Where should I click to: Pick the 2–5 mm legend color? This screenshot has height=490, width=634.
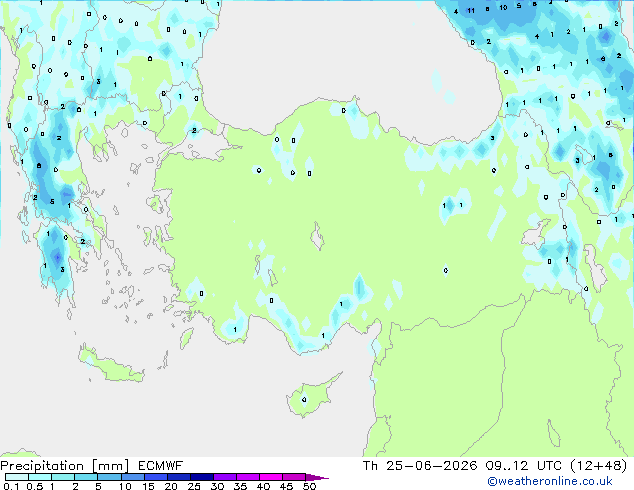click(x=86, y=477)
